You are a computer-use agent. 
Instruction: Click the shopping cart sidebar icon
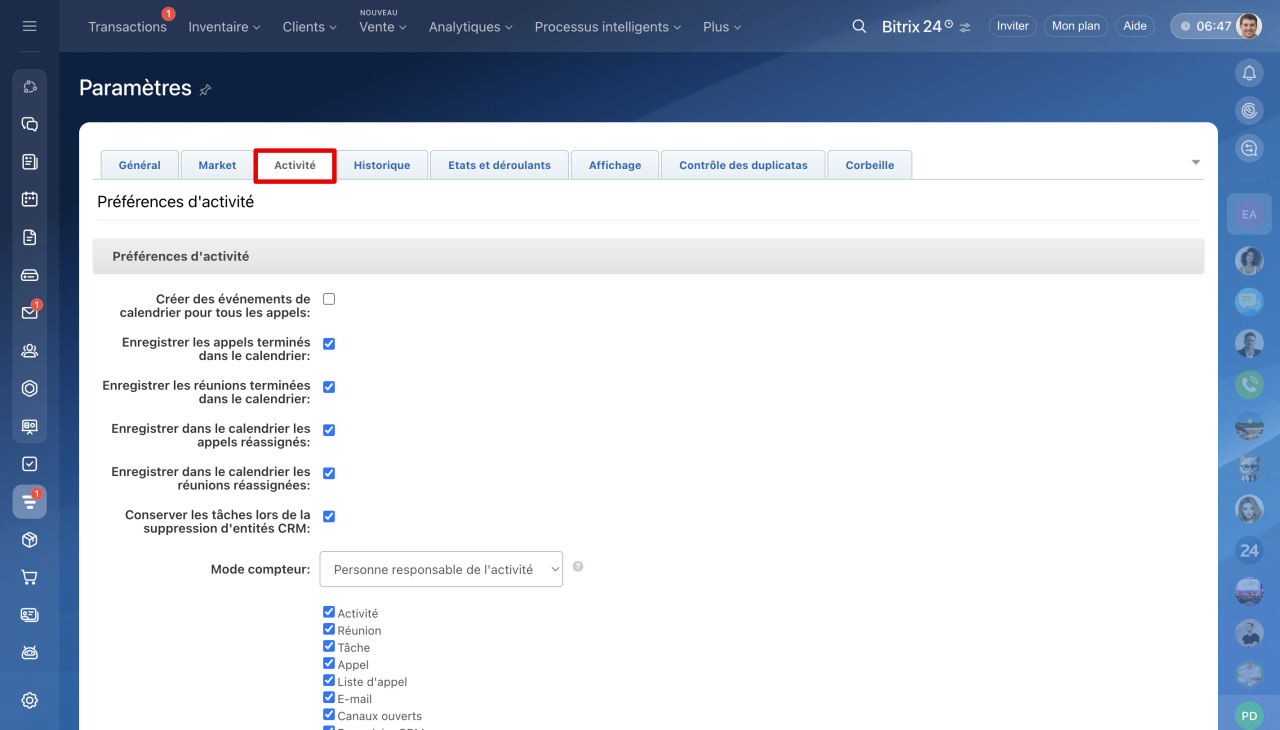click(29, 577)
